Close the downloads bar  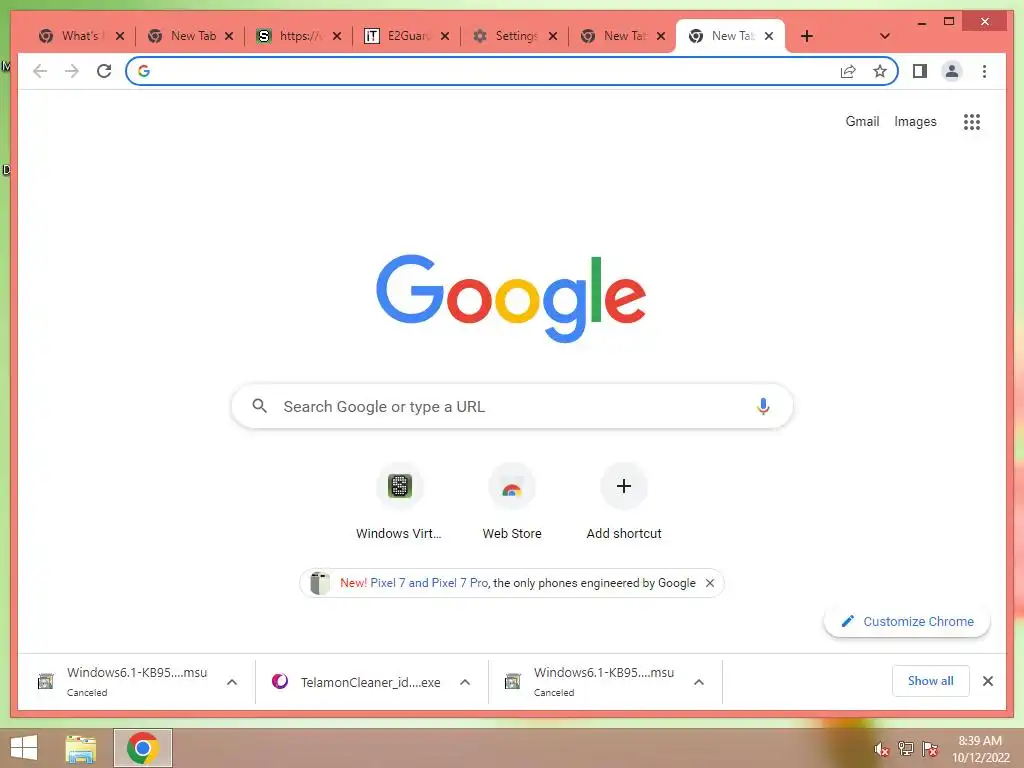[987, 681]
